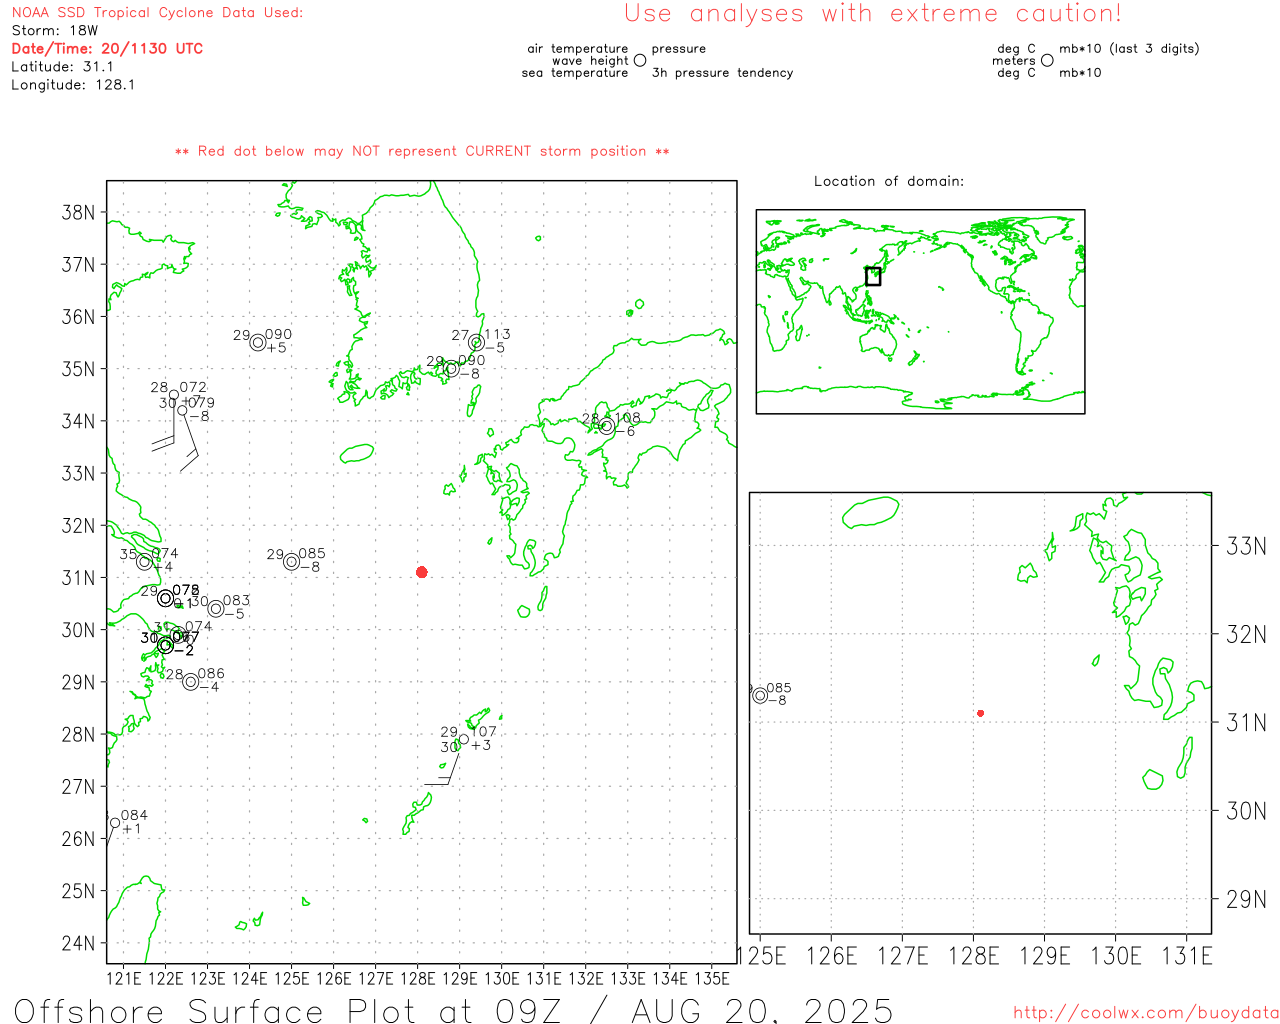The height and width of the screenshot is (1024, 1280).
Task: Click the legend circle beside wave height
Action: 640,60
